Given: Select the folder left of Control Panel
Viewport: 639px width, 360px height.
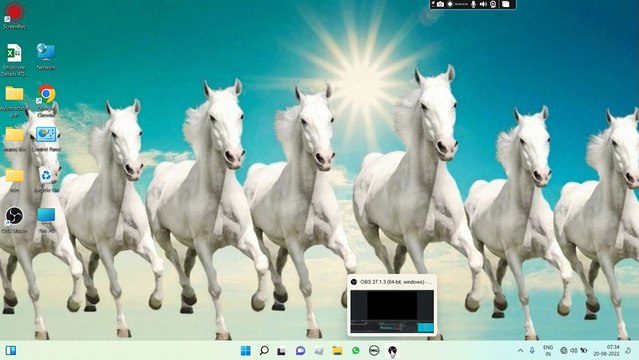Looking at the screenshot, I should click(x=14, y=139).
